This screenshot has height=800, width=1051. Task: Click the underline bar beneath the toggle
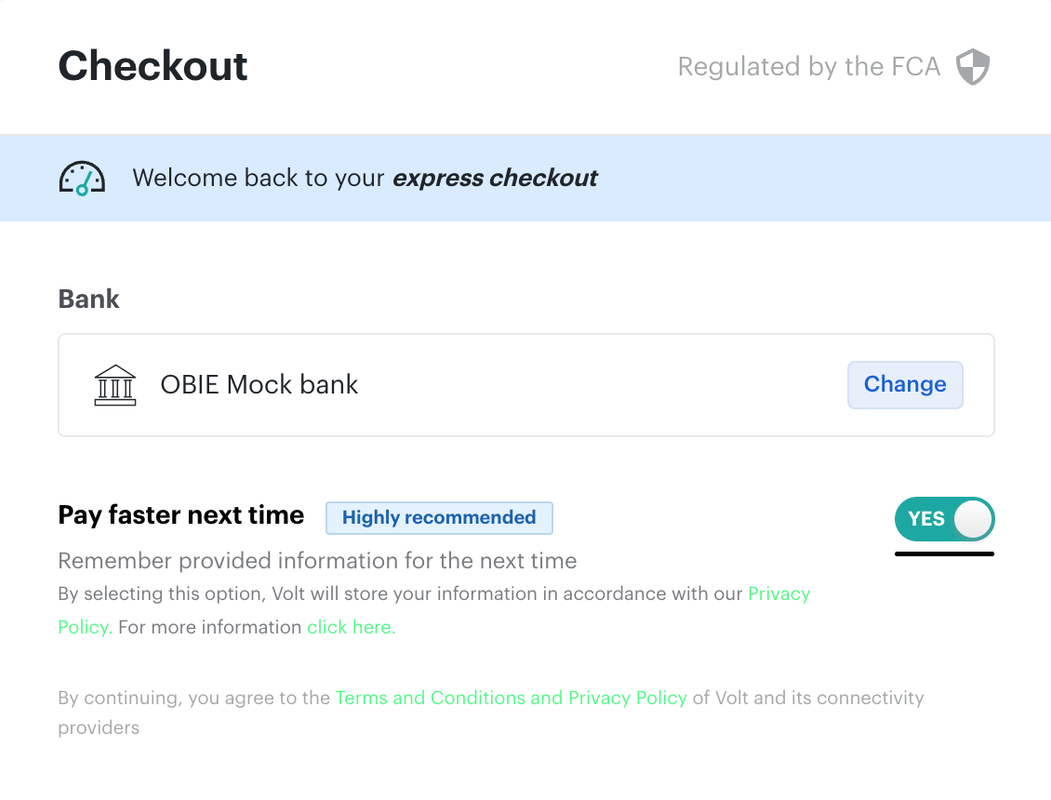944,553
